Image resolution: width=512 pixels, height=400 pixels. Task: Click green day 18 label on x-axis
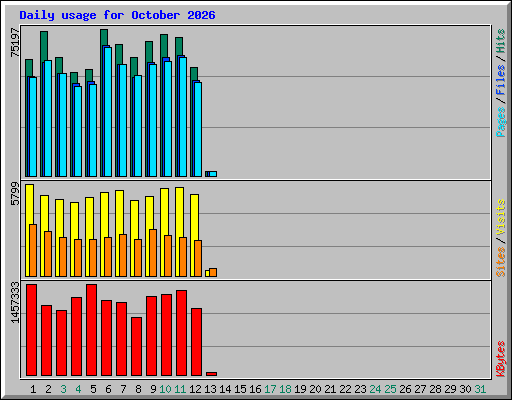click(285, 389)
